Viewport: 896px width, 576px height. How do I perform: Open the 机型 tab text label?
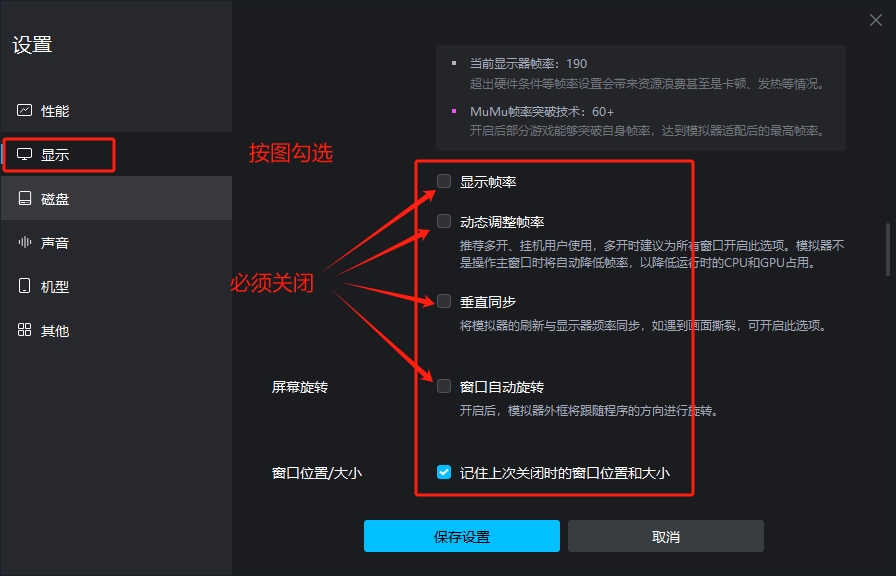pyautogui.click(x=55, y=287)
